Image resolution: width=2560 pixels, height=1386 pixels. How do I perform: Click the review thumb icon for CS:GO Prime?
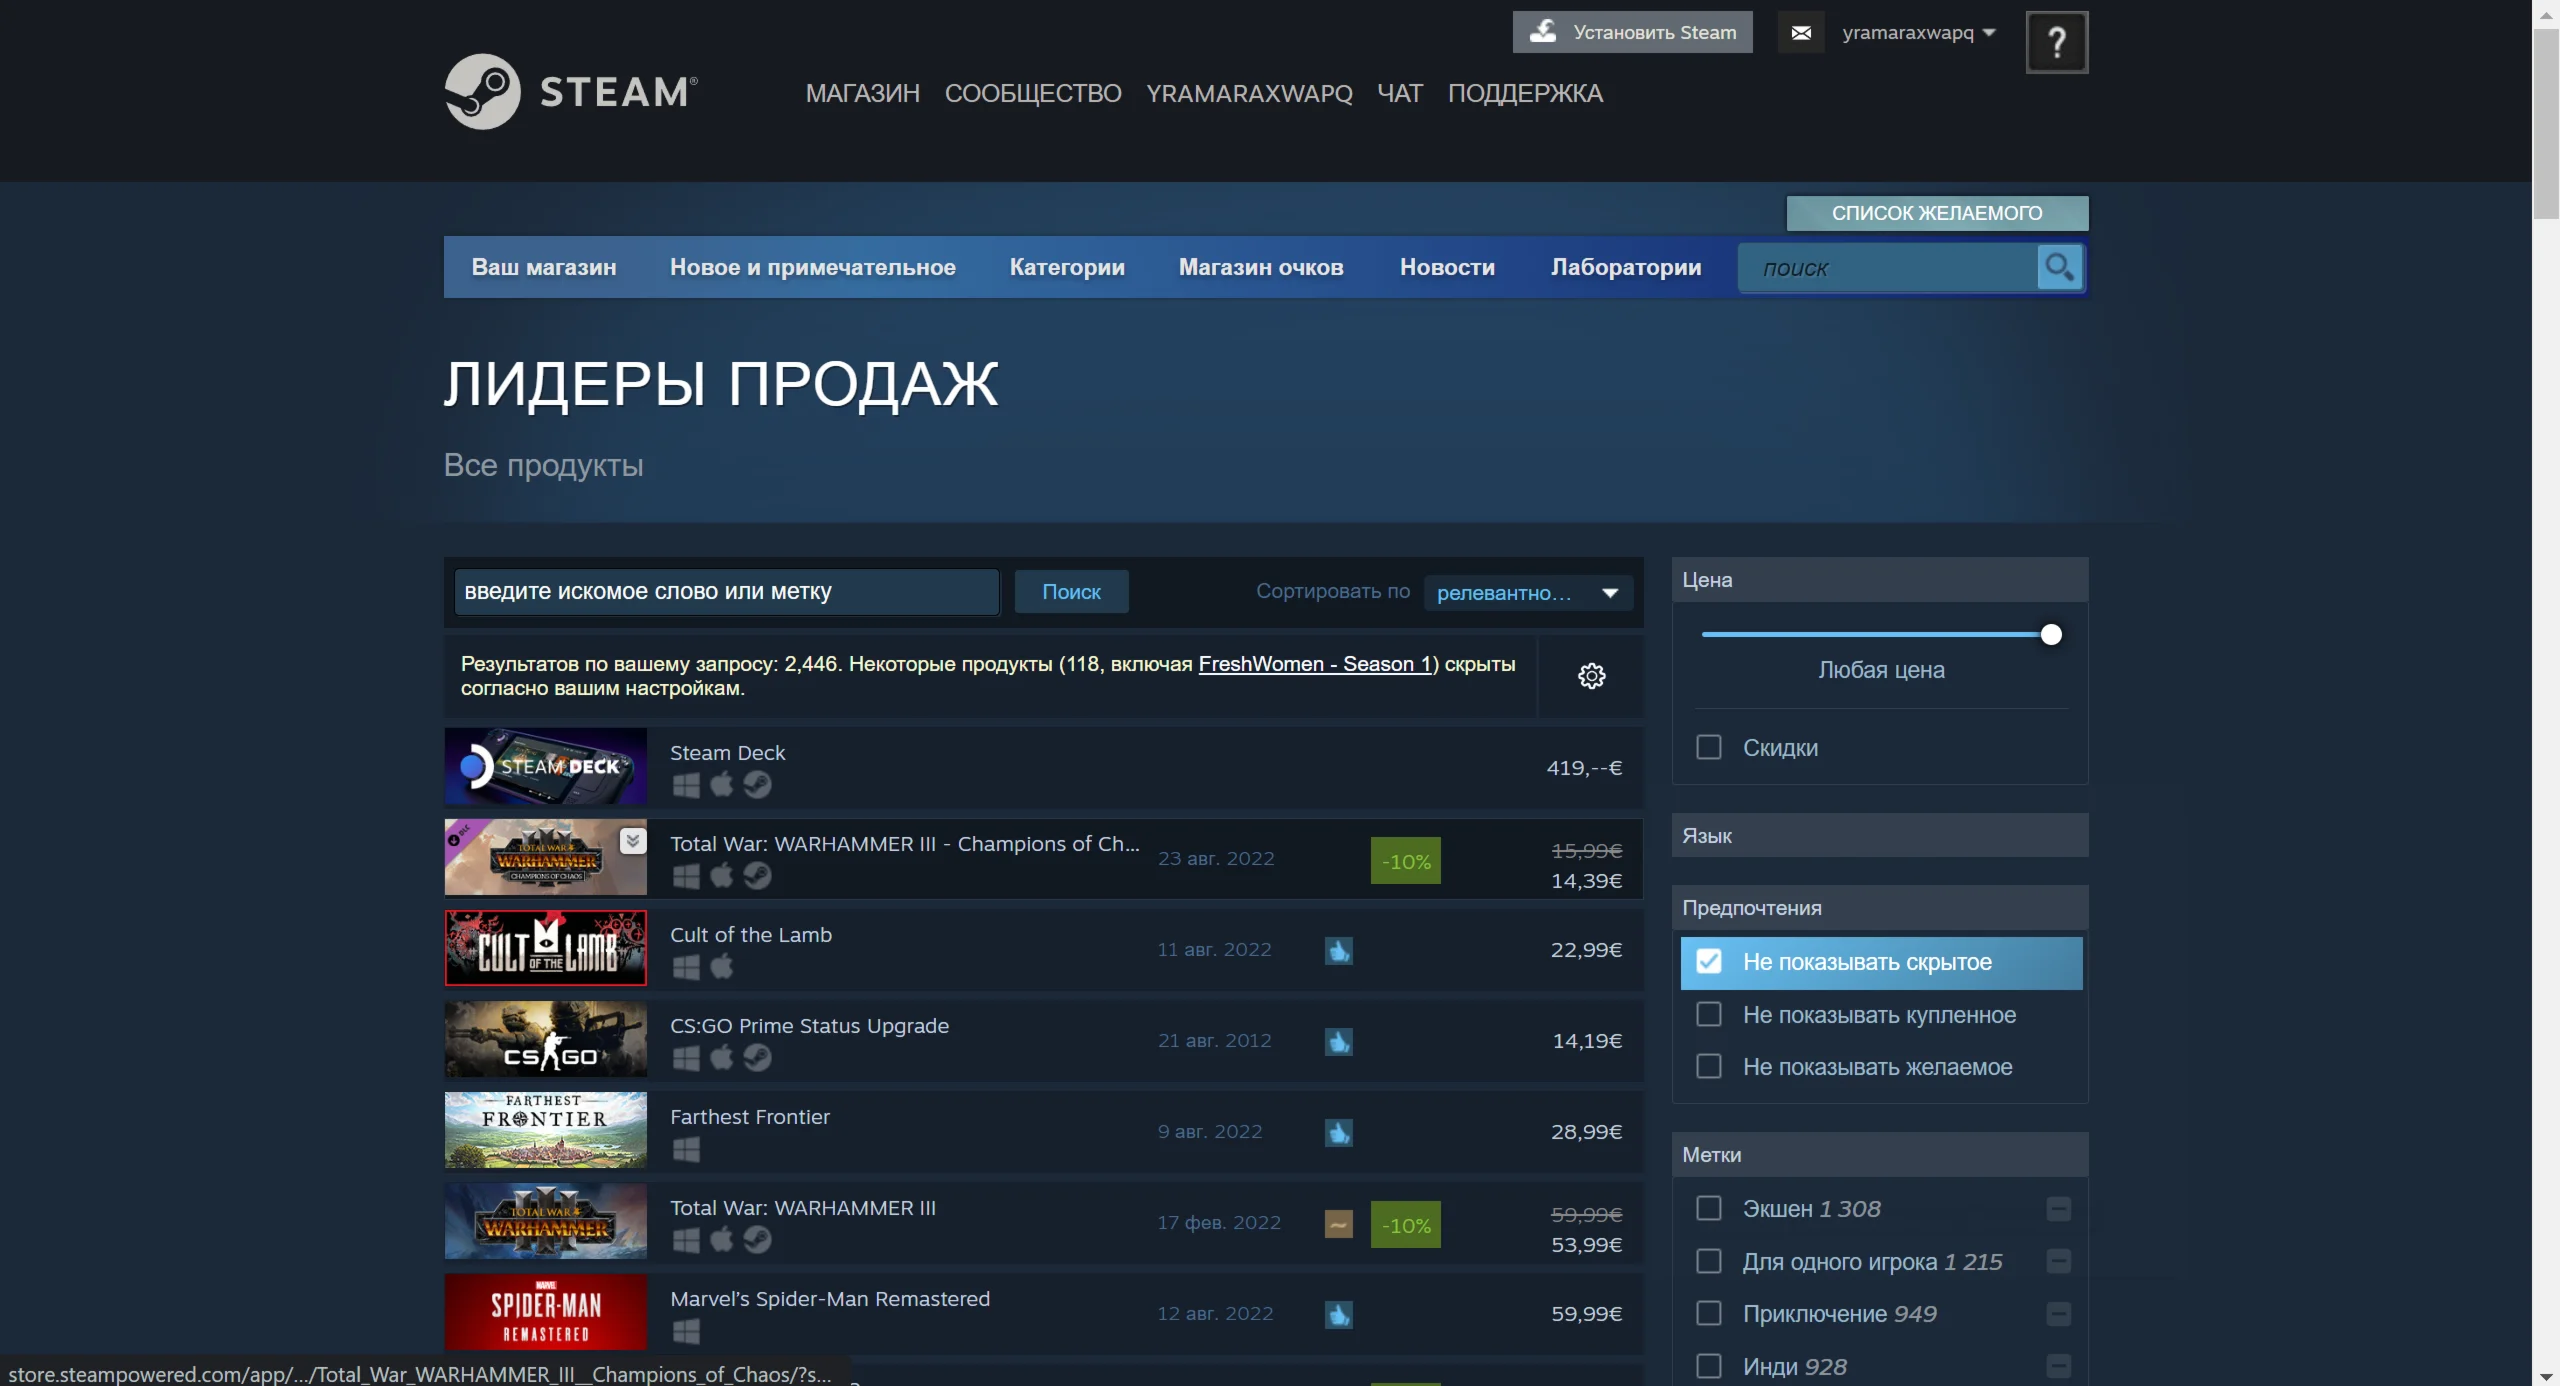click(x=1339, y=1041)
